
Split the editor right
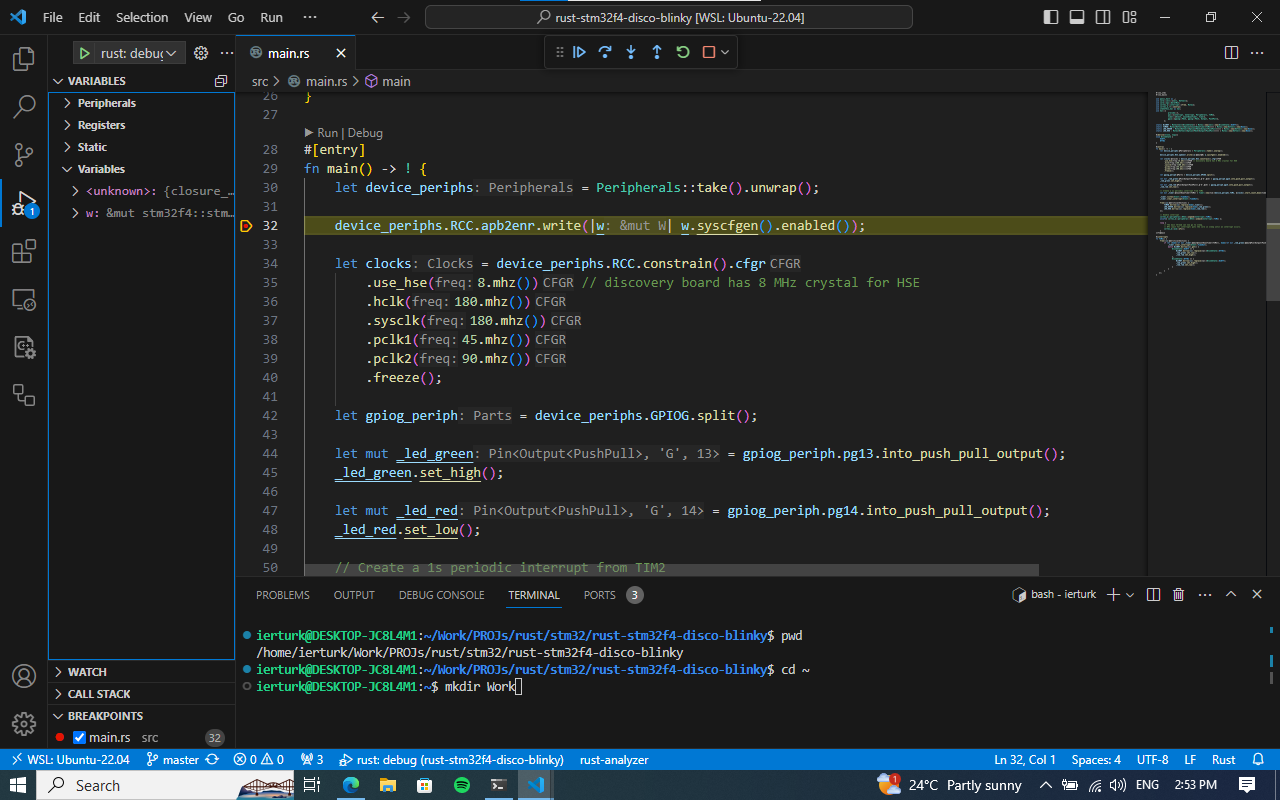pos(1231,53)
